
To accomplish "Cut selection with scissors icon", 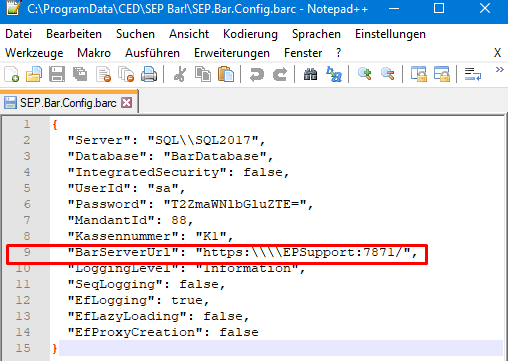I will coord(180,74).
